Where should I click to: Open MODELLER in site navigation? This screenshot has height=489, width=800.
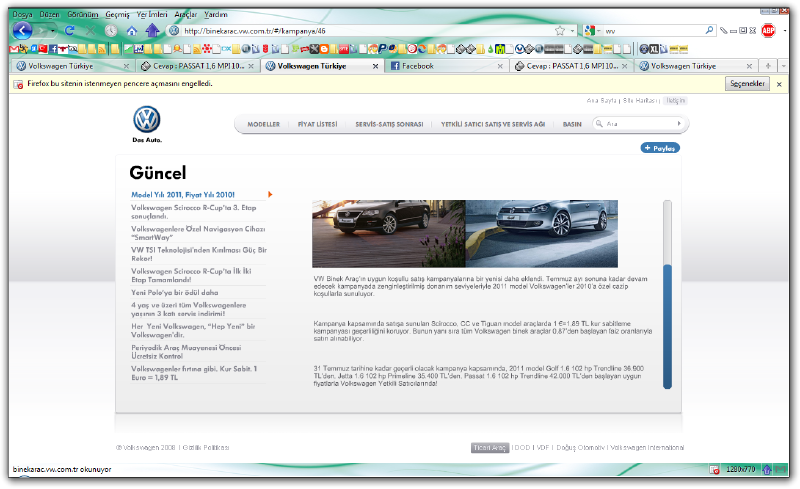[264, 124]
